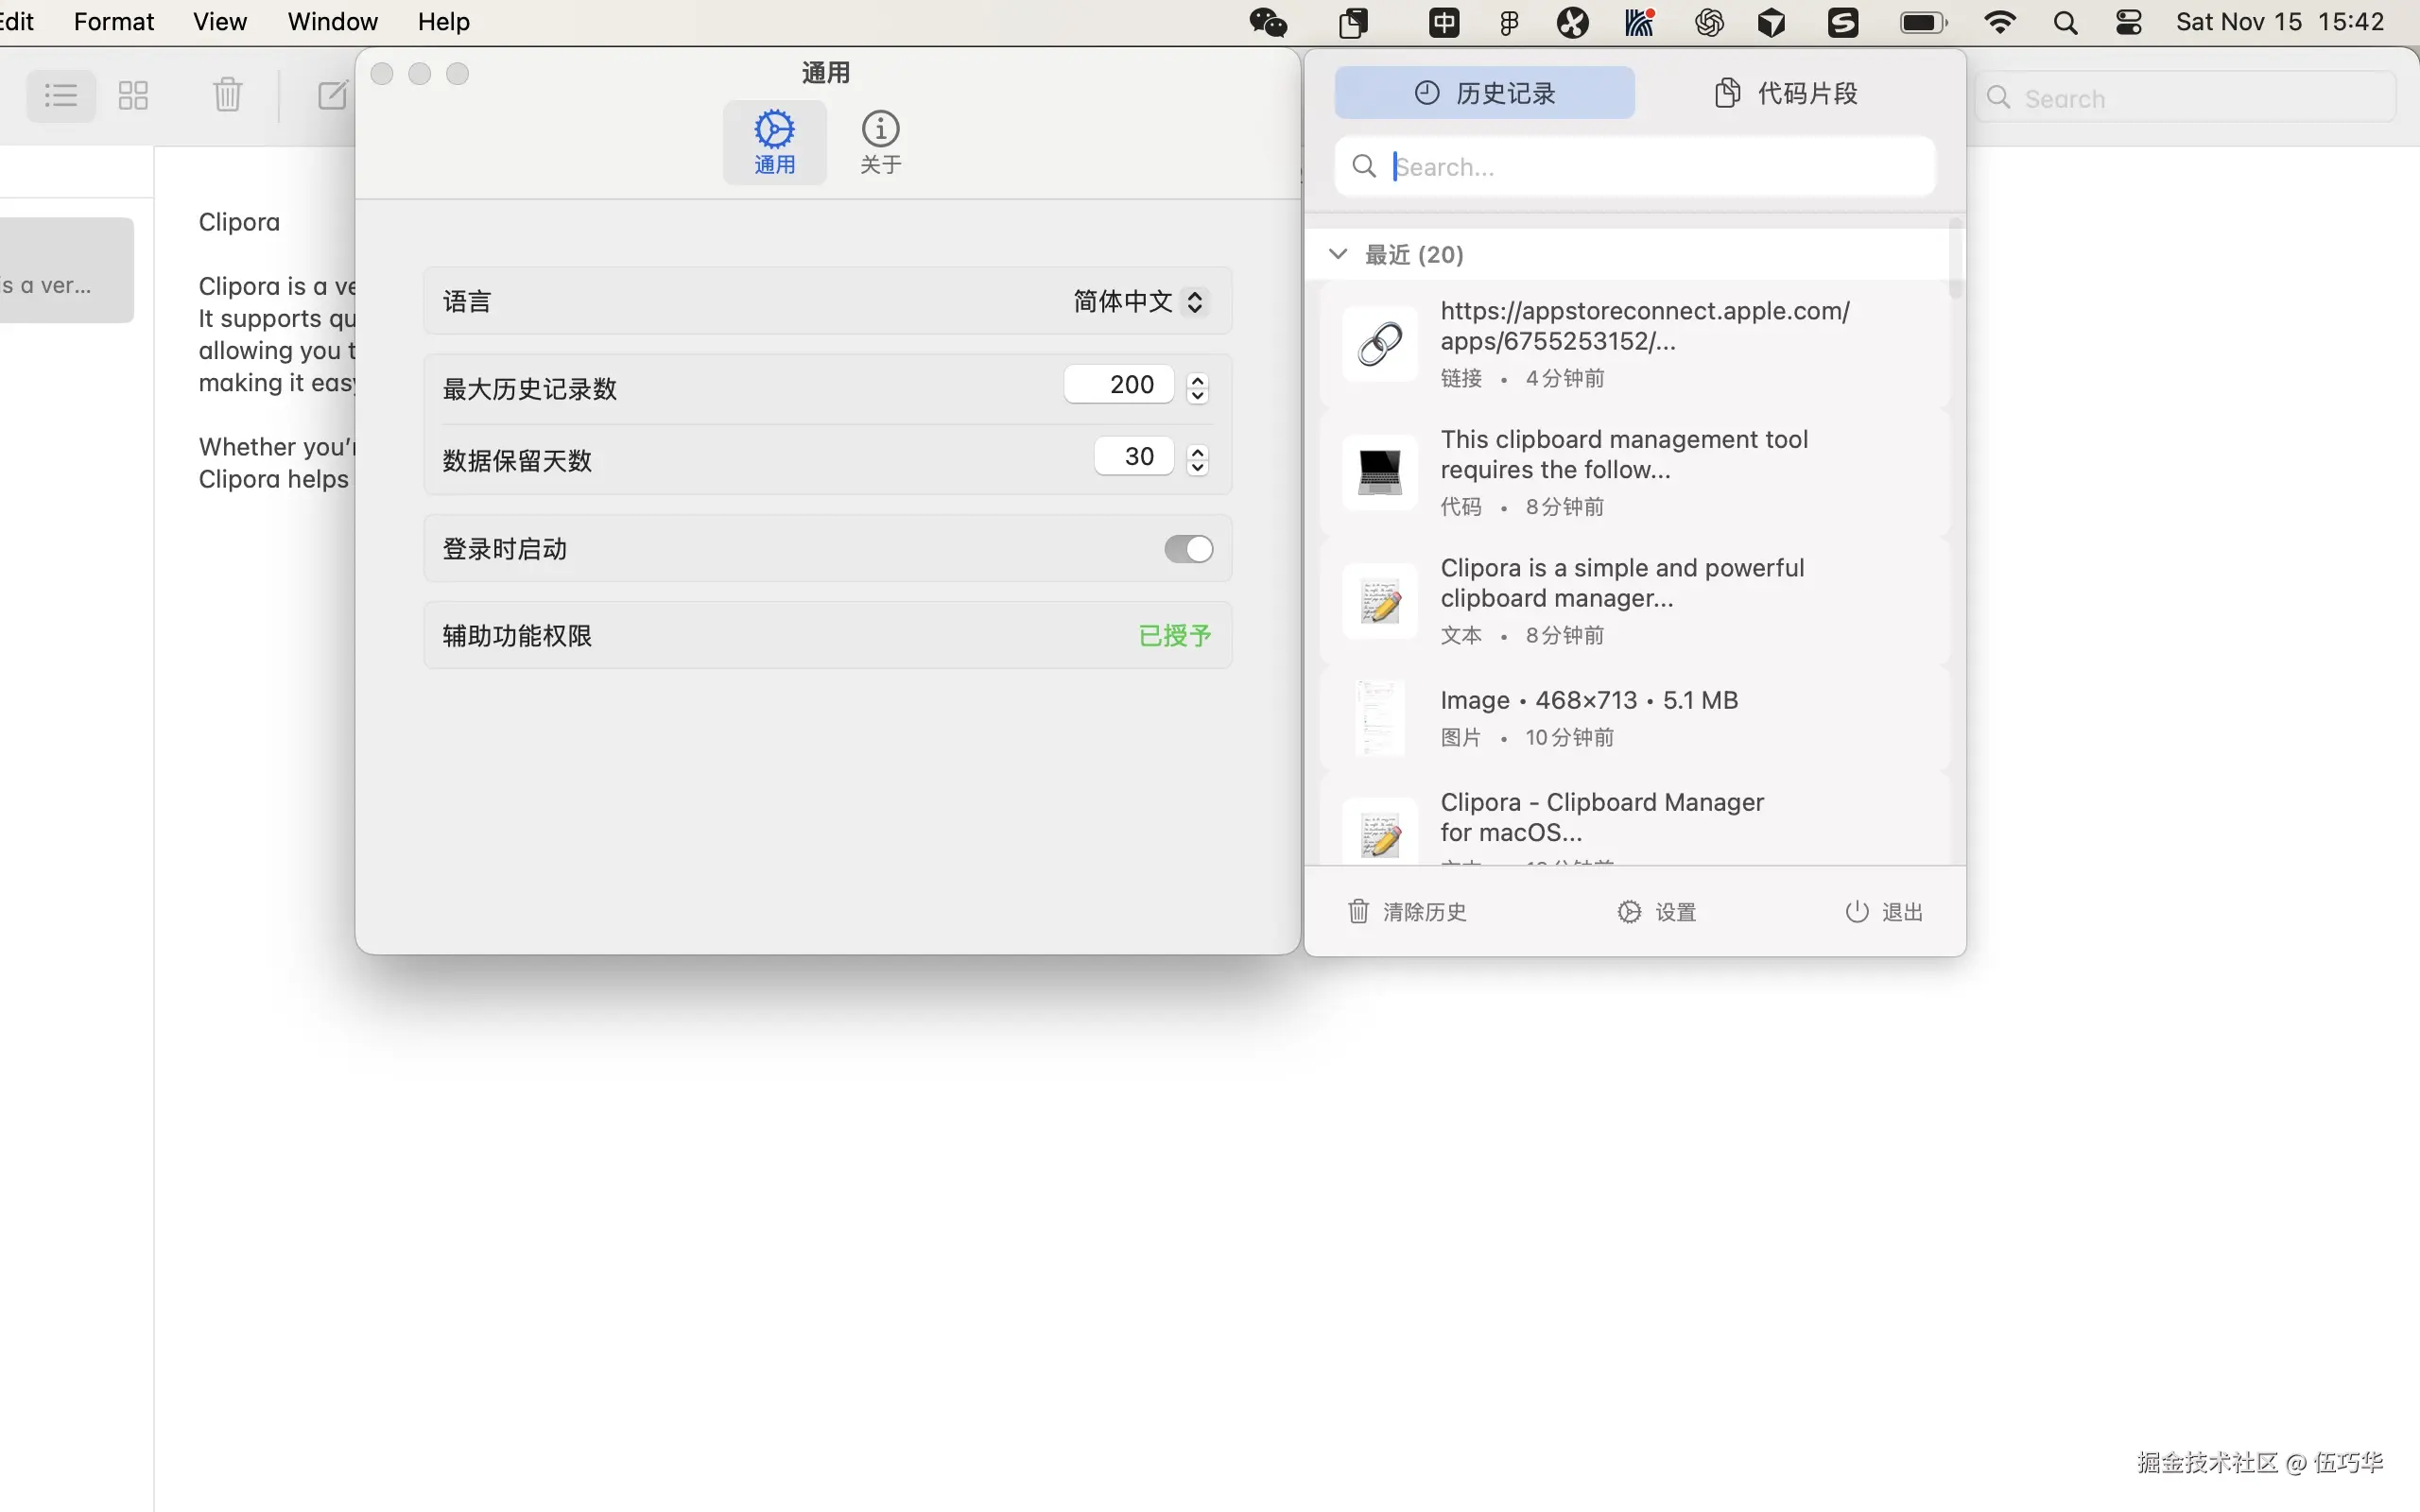Screen dimensions: 2420x1512
Task: Click the 已授予 accessibility permission link
Action: [1173, 635]
